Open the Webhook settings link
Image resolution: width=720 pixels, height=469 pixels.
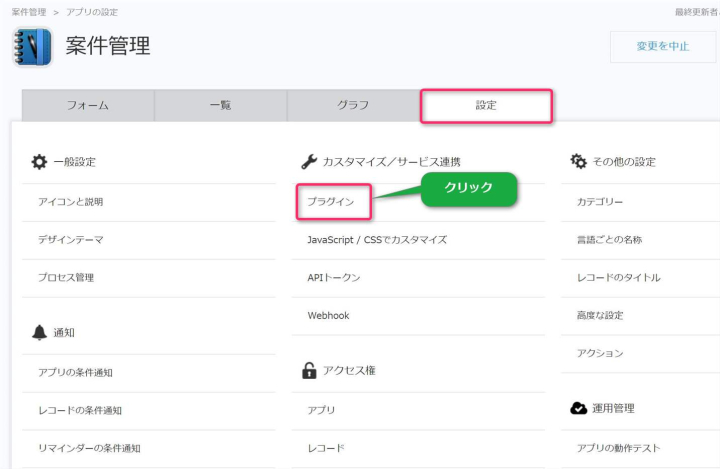(x=328, y=316)
